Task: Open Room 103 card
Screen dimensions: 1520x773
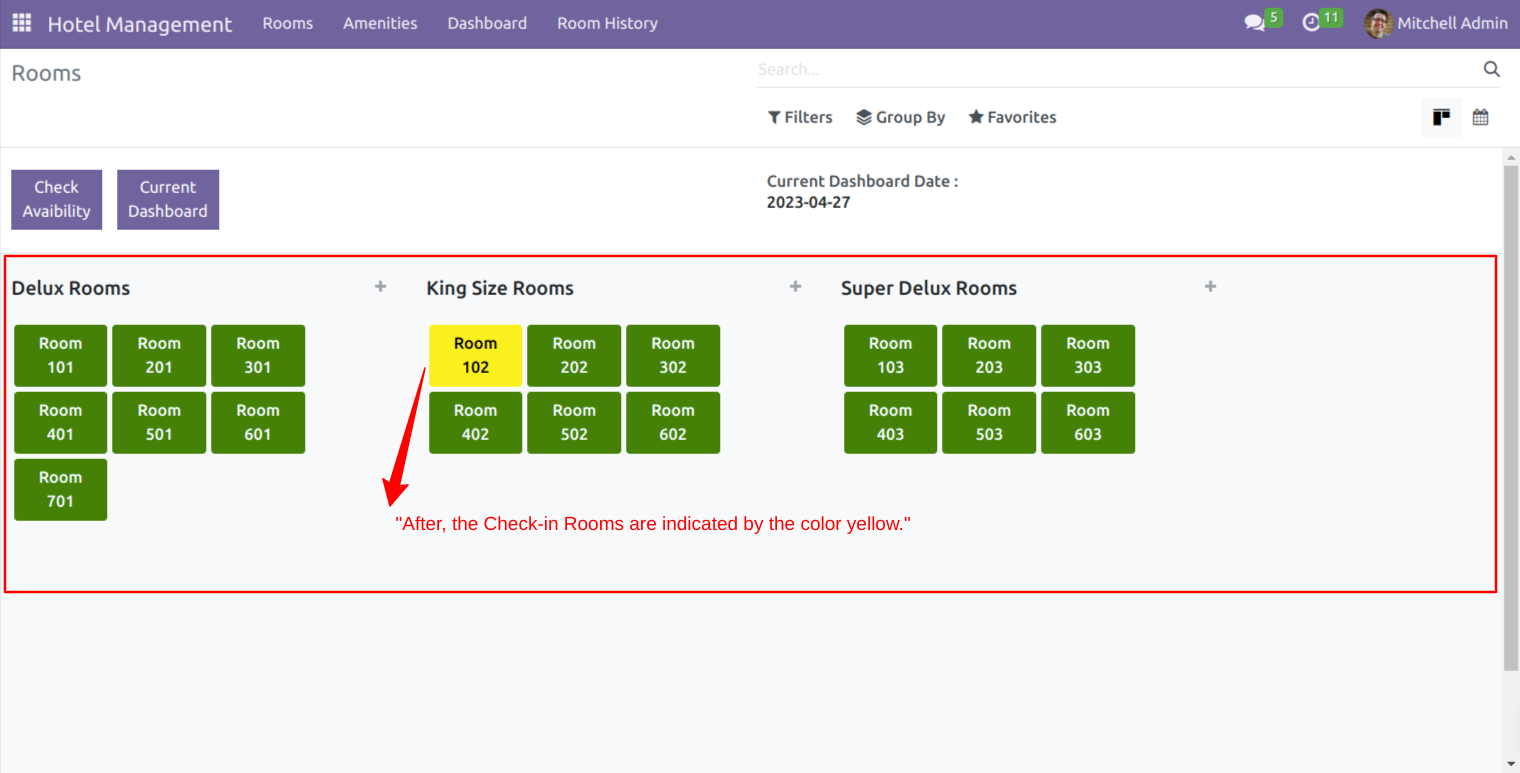Action: point(890,355)
